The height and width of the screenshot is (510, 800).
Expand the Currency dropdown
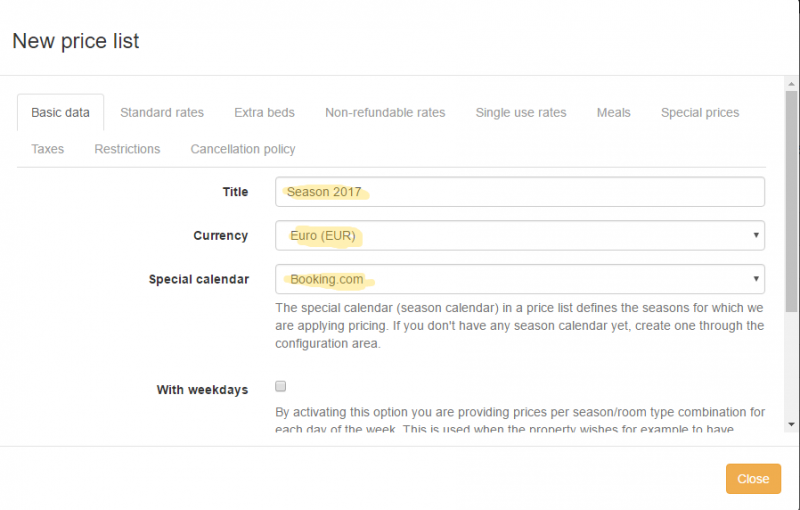[x=520, y=236]
